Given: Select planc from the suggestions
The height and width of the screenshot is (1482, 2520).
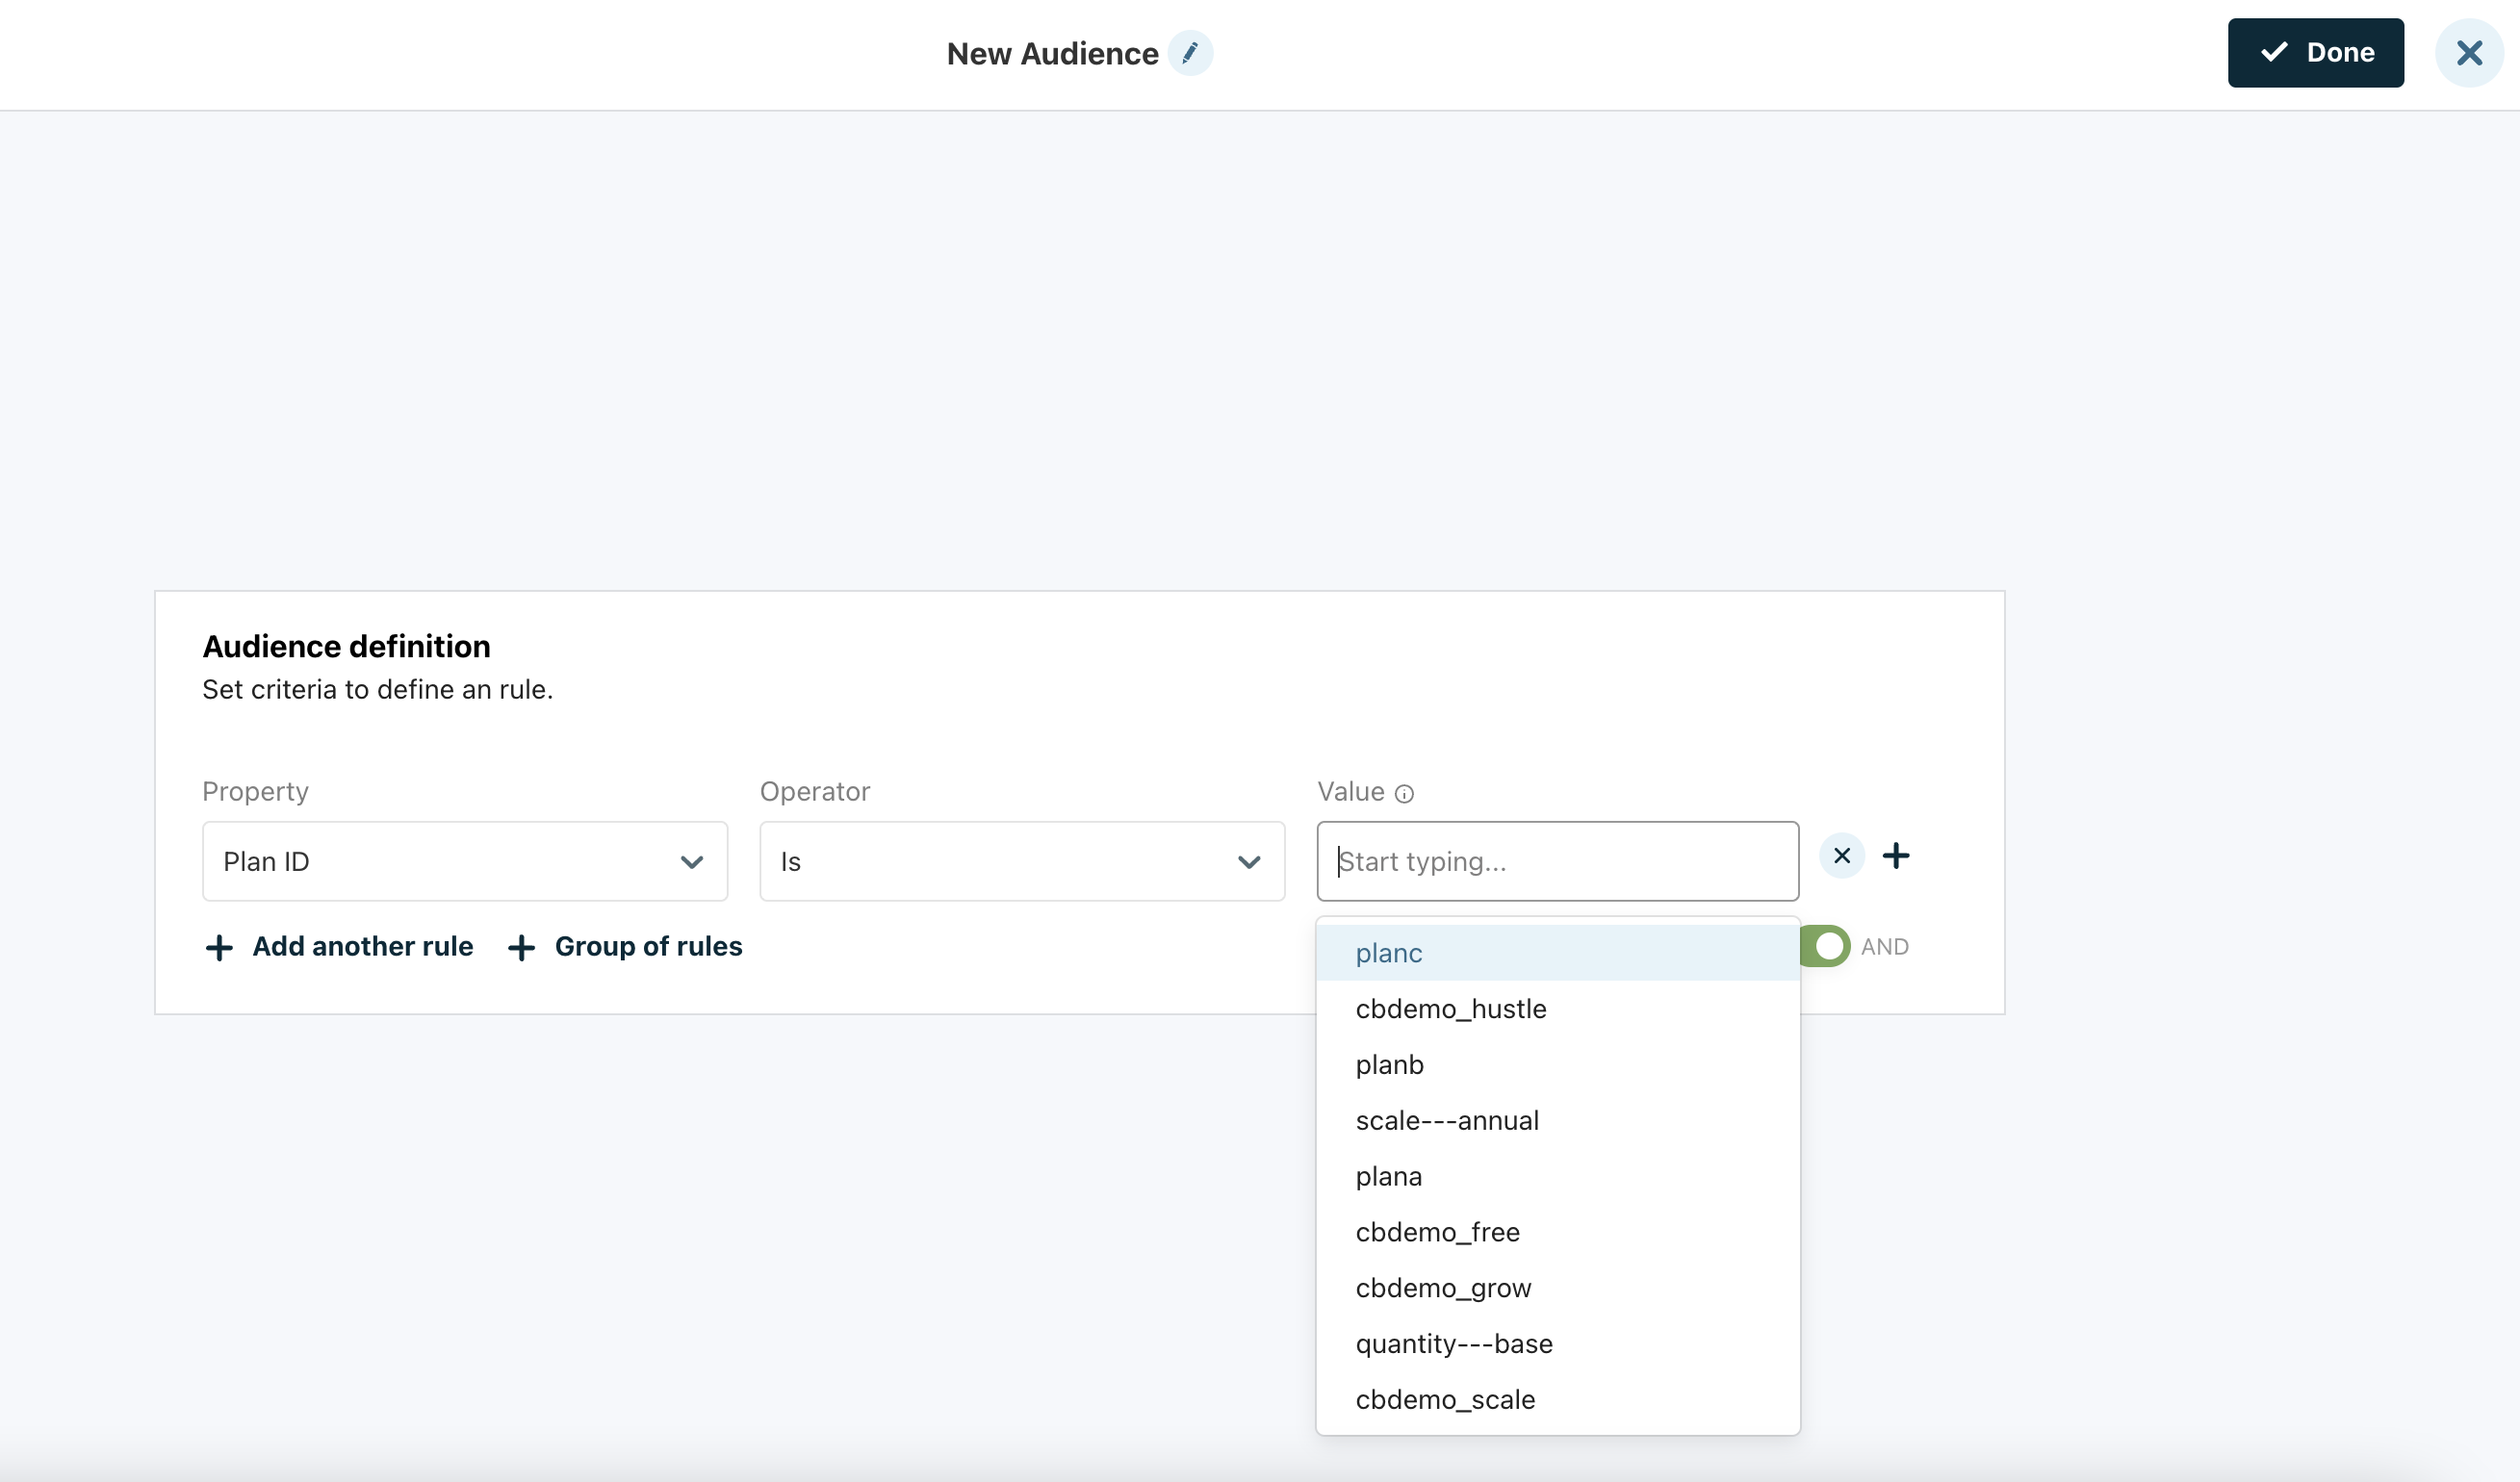Looking at the screenshot, I should point(1388,953).
